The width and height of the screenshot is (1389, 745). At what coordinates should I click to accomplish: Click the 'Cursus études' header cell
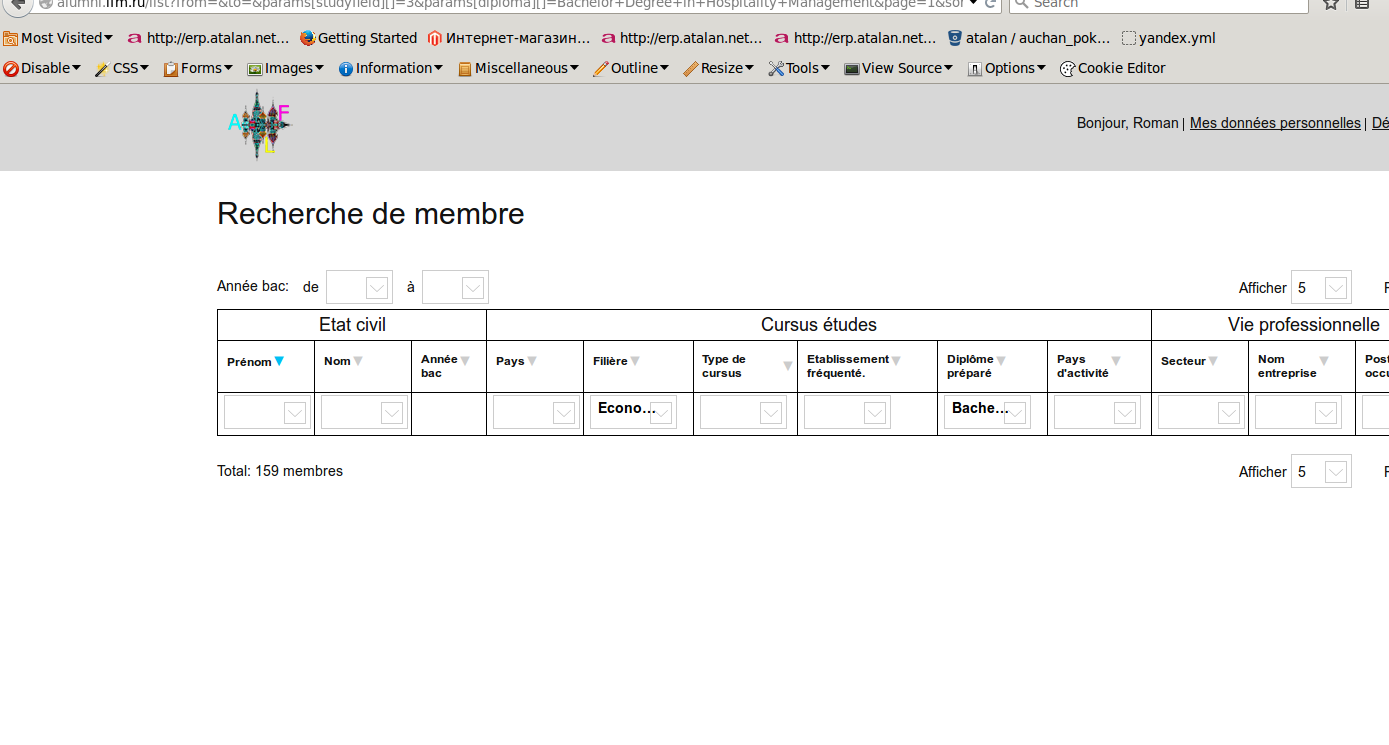(819, 325)
